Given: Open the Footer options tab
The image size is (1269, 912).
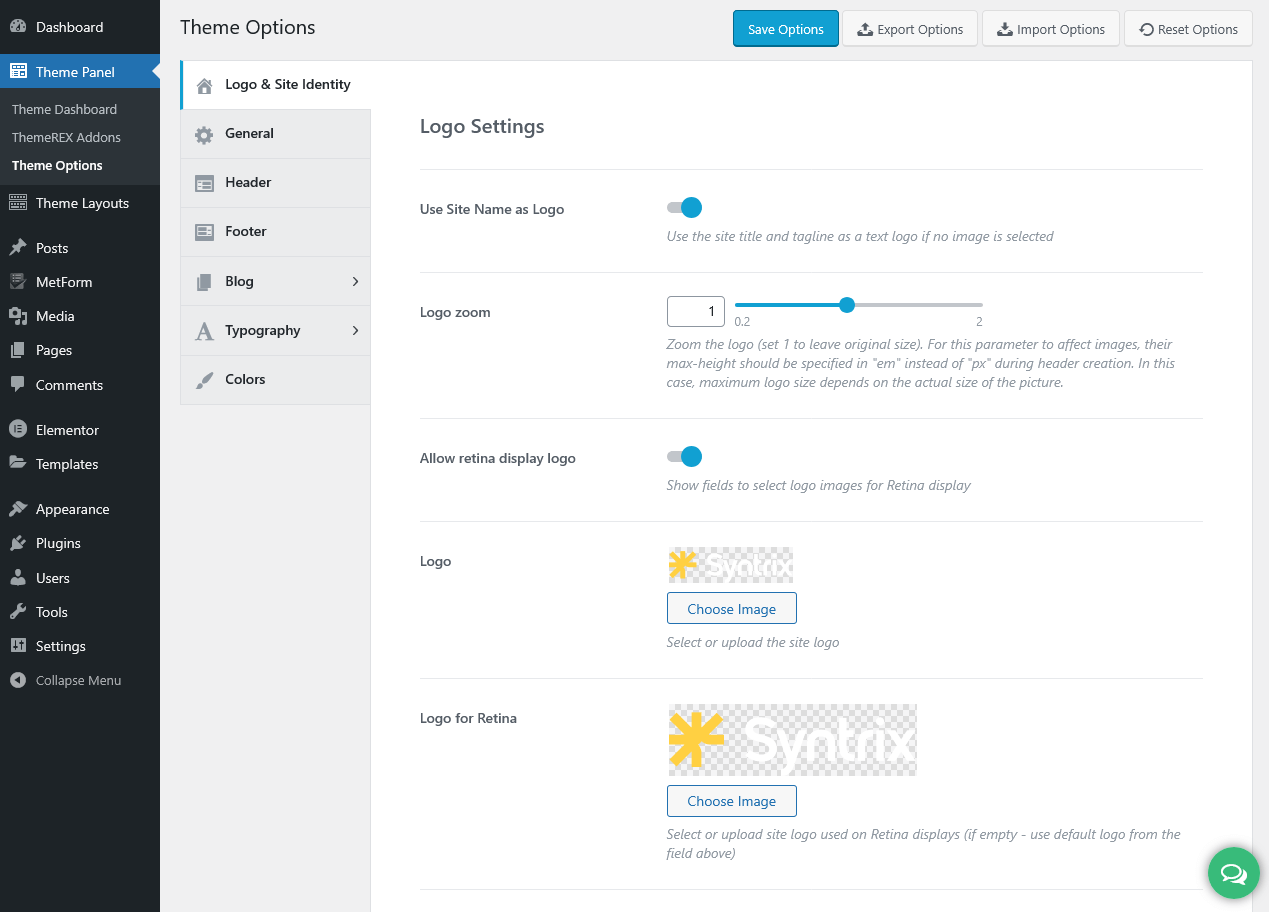Looking at the screenshot, I should [246, 232].
